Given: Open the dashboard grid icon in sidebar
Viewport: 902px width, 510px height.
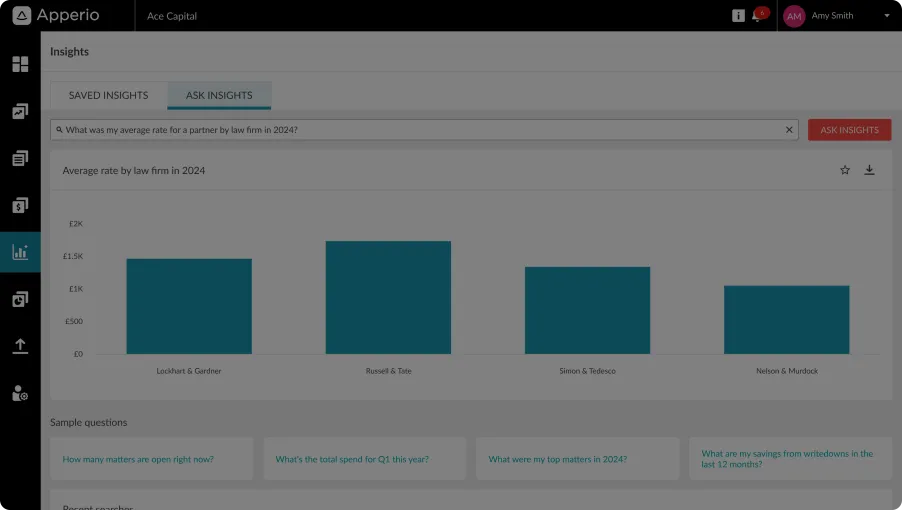Looking at the screenshot, I should (x=20, y=64).
